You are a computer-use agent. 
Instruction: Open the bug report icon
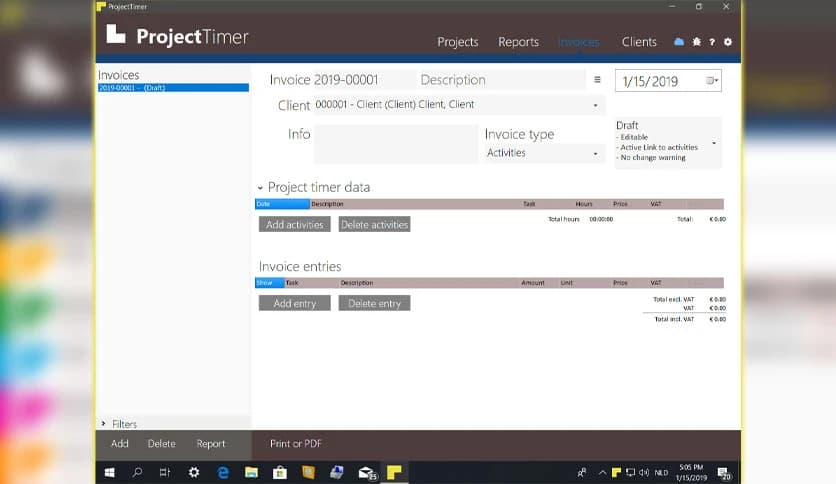pos(696,42)
